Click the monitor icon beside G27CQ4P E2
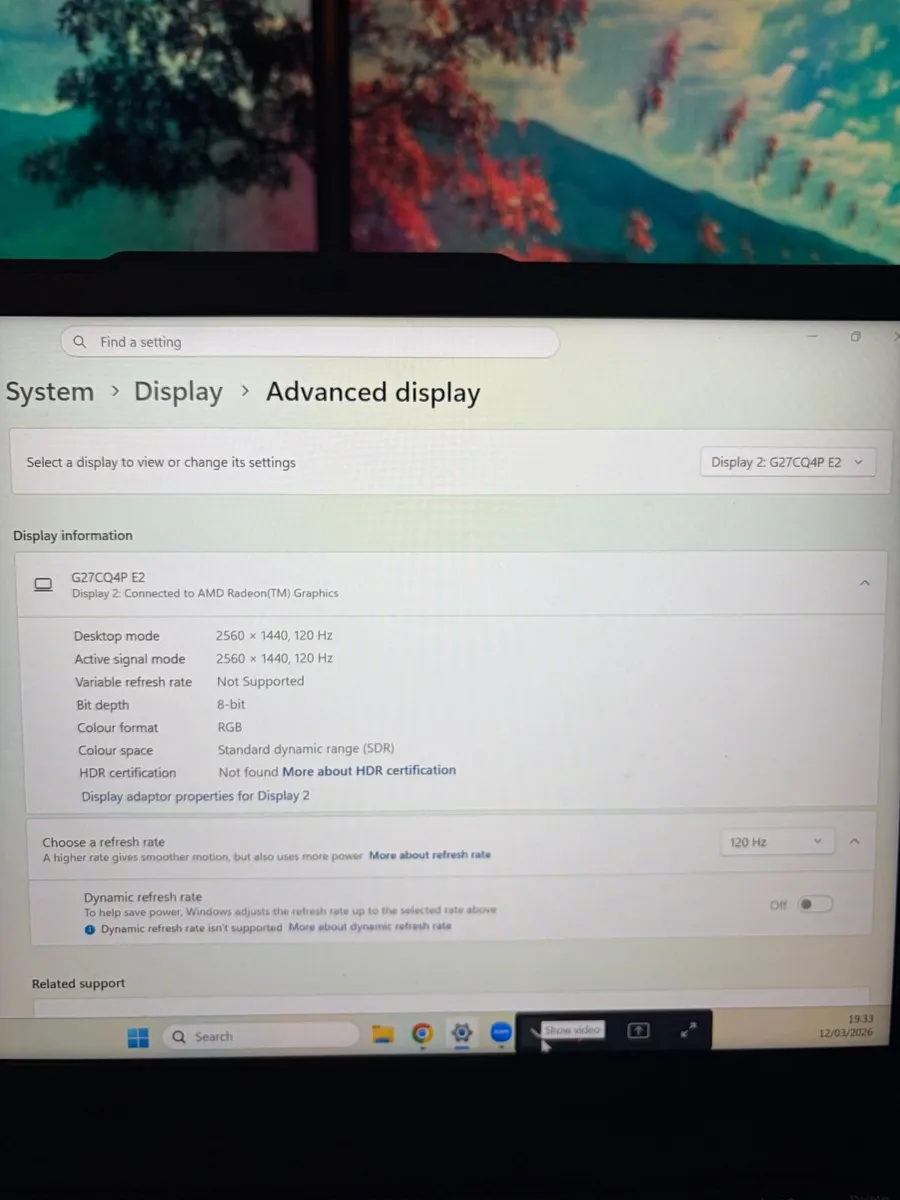The width and height of the screenshot is (900, 1200). click(x=43, y=583)
